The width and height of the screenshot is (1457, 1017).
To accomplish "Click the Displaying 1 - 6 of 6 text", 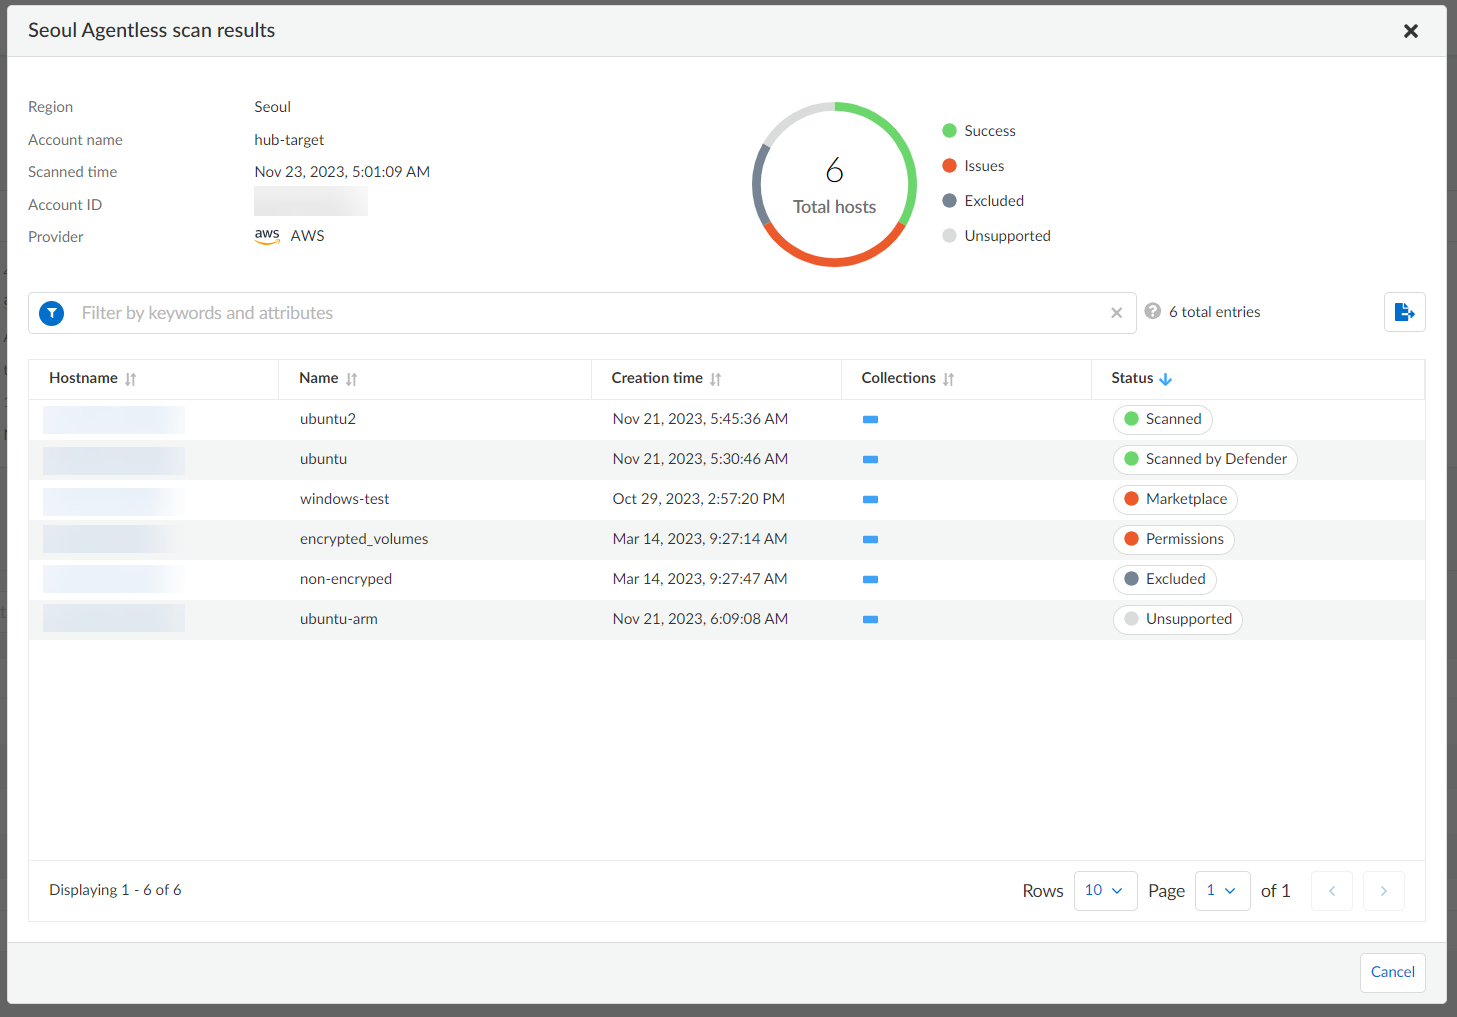I will coord(115,890).
